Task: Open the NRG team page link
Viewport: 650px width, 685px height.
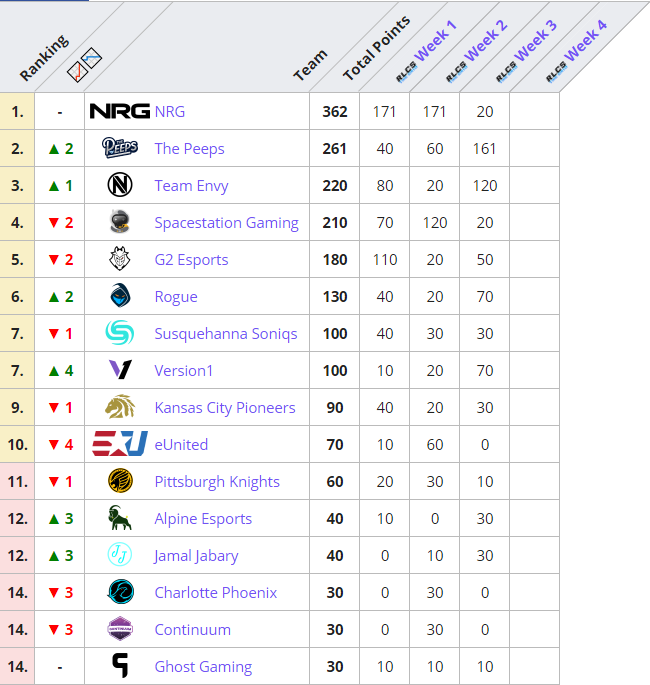Action: [170, 111]
